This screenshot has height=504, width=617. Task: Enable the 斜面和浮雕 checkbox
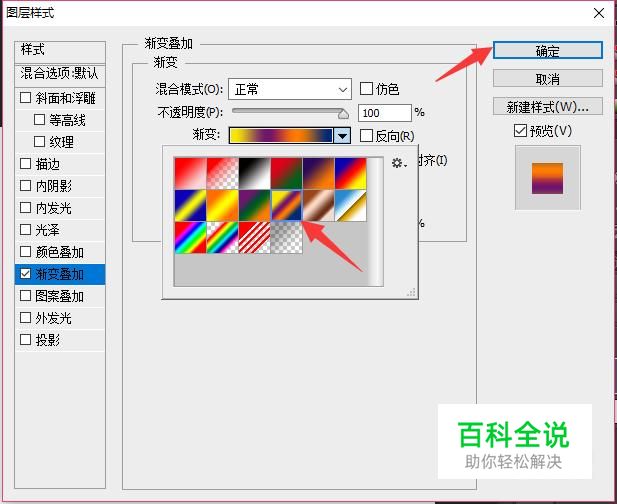[x=26, y=98]
